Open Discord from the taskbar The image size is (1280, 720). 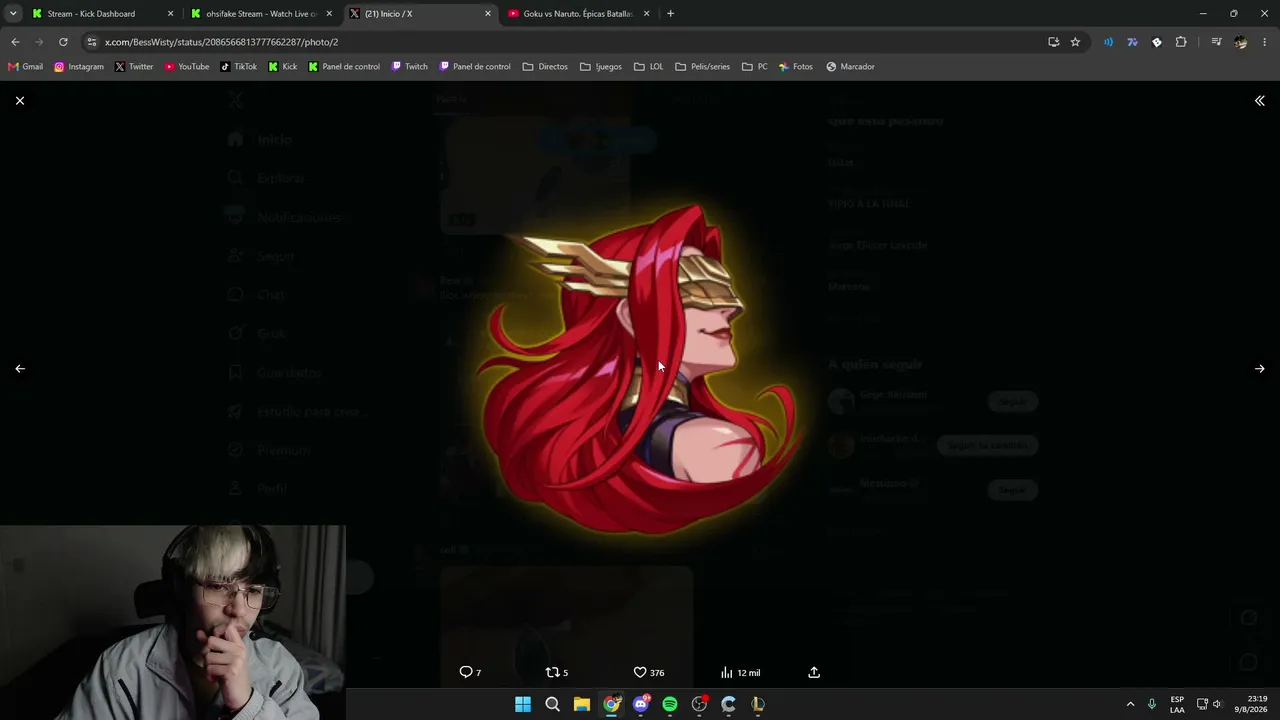coord(641,704)
